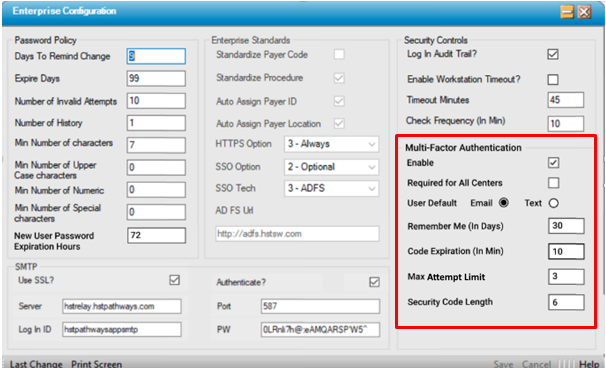Toggle Use SSL checkbox
The image size is (606, 368).
click(174, 280)
